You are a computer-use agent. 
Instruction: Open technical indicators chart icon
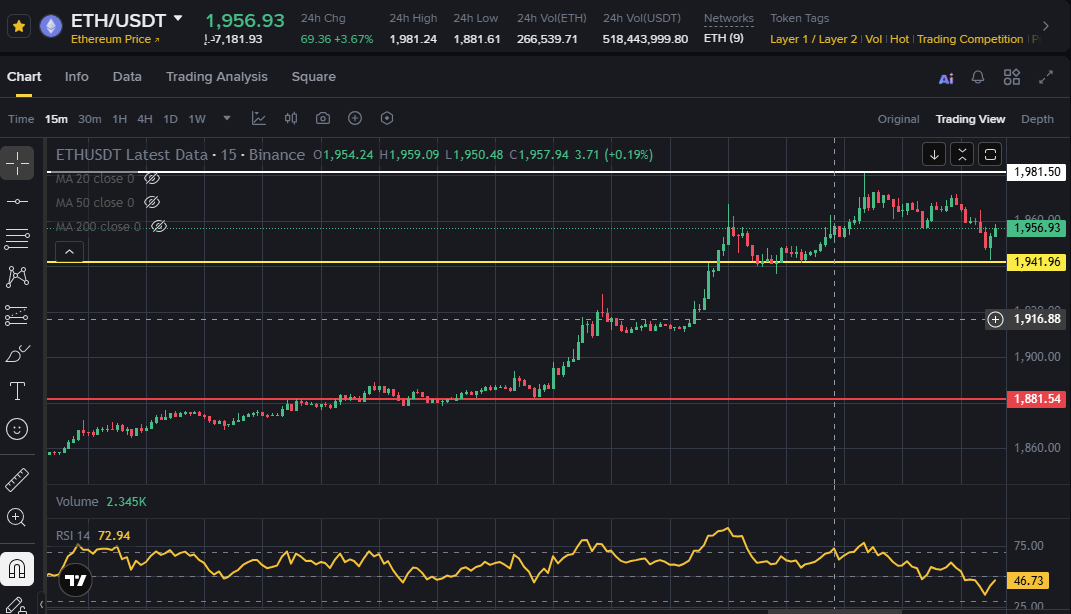(259, 118)
